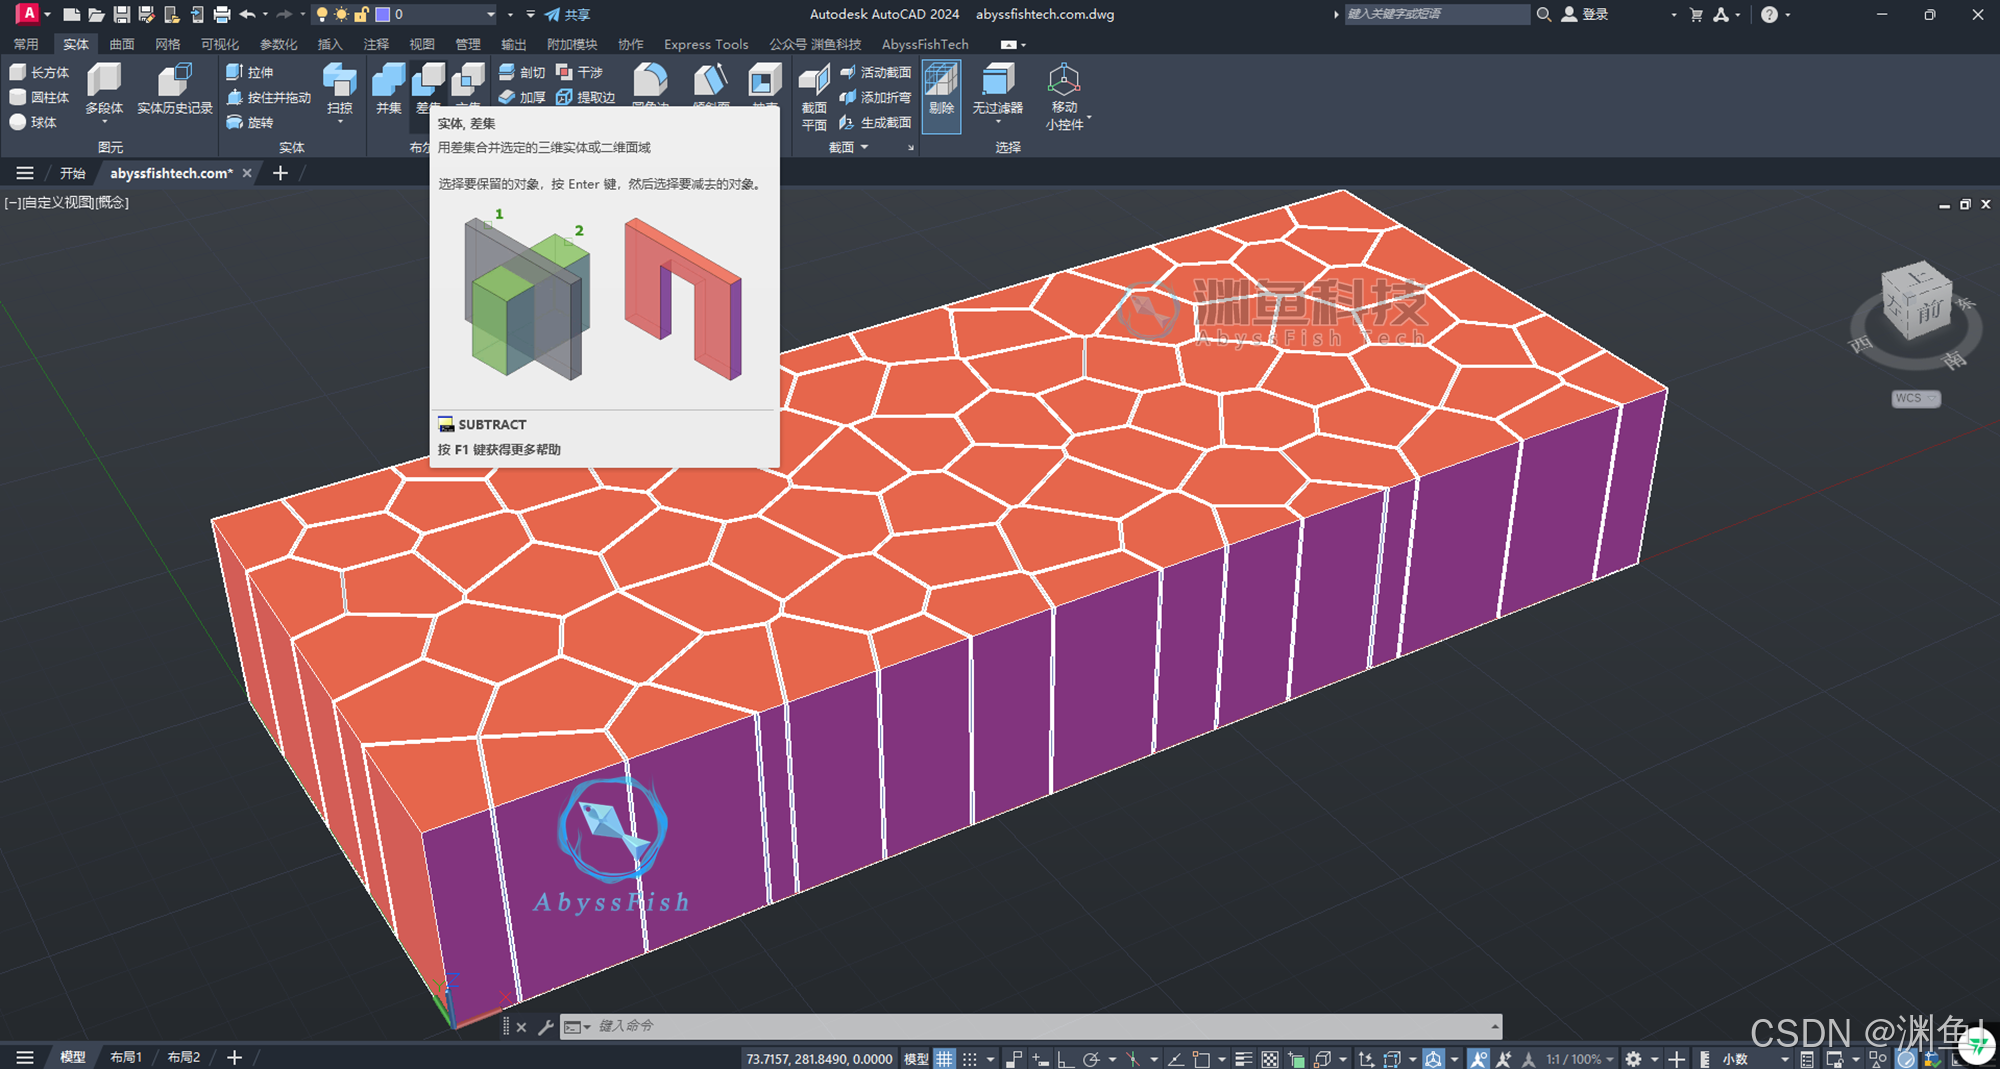
Task: Switch to the 可视化 ribbon tab
Action: click(220, 44)
